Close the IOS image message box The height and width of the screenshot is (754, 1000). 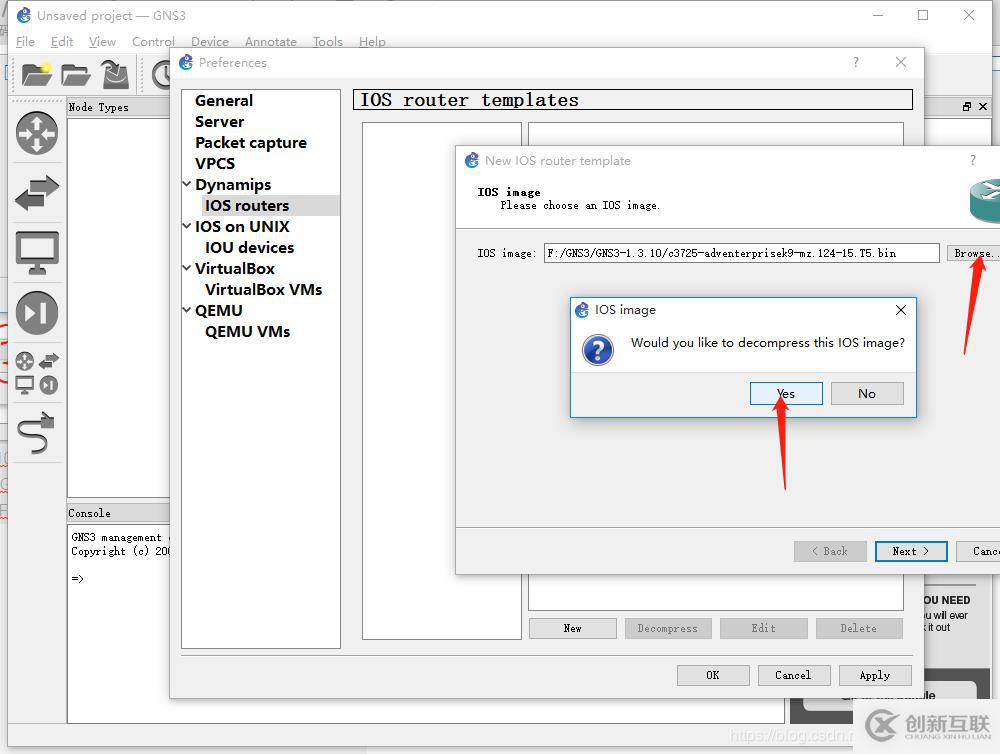coord(901,310)
